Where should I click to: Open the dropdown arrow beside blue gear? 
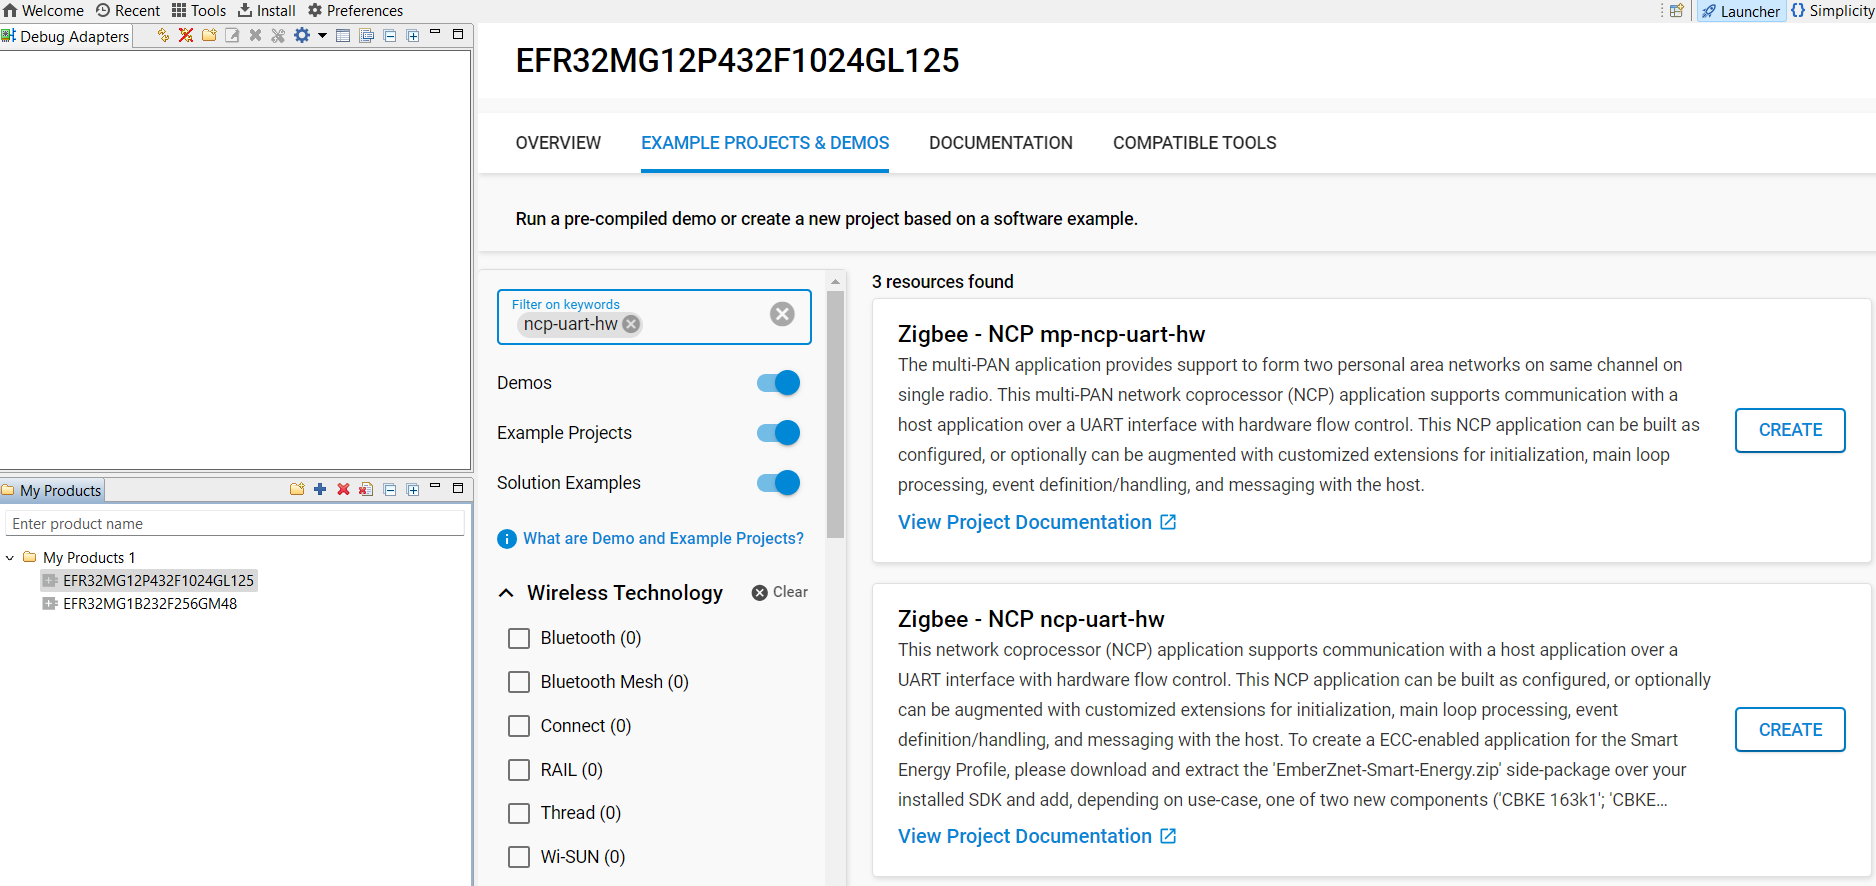coord(322,35)
